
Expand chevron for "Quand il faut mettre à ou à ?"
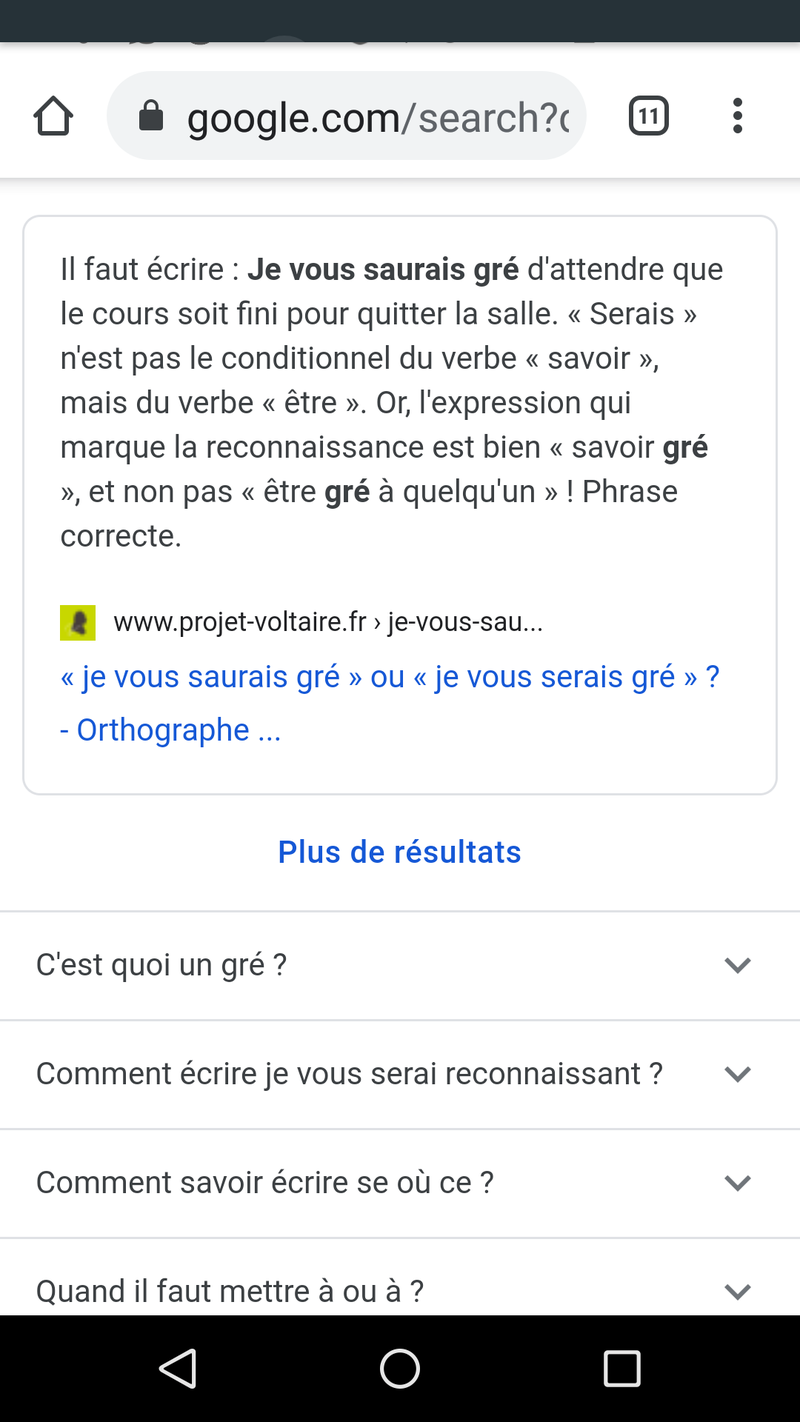[737, 1291]
